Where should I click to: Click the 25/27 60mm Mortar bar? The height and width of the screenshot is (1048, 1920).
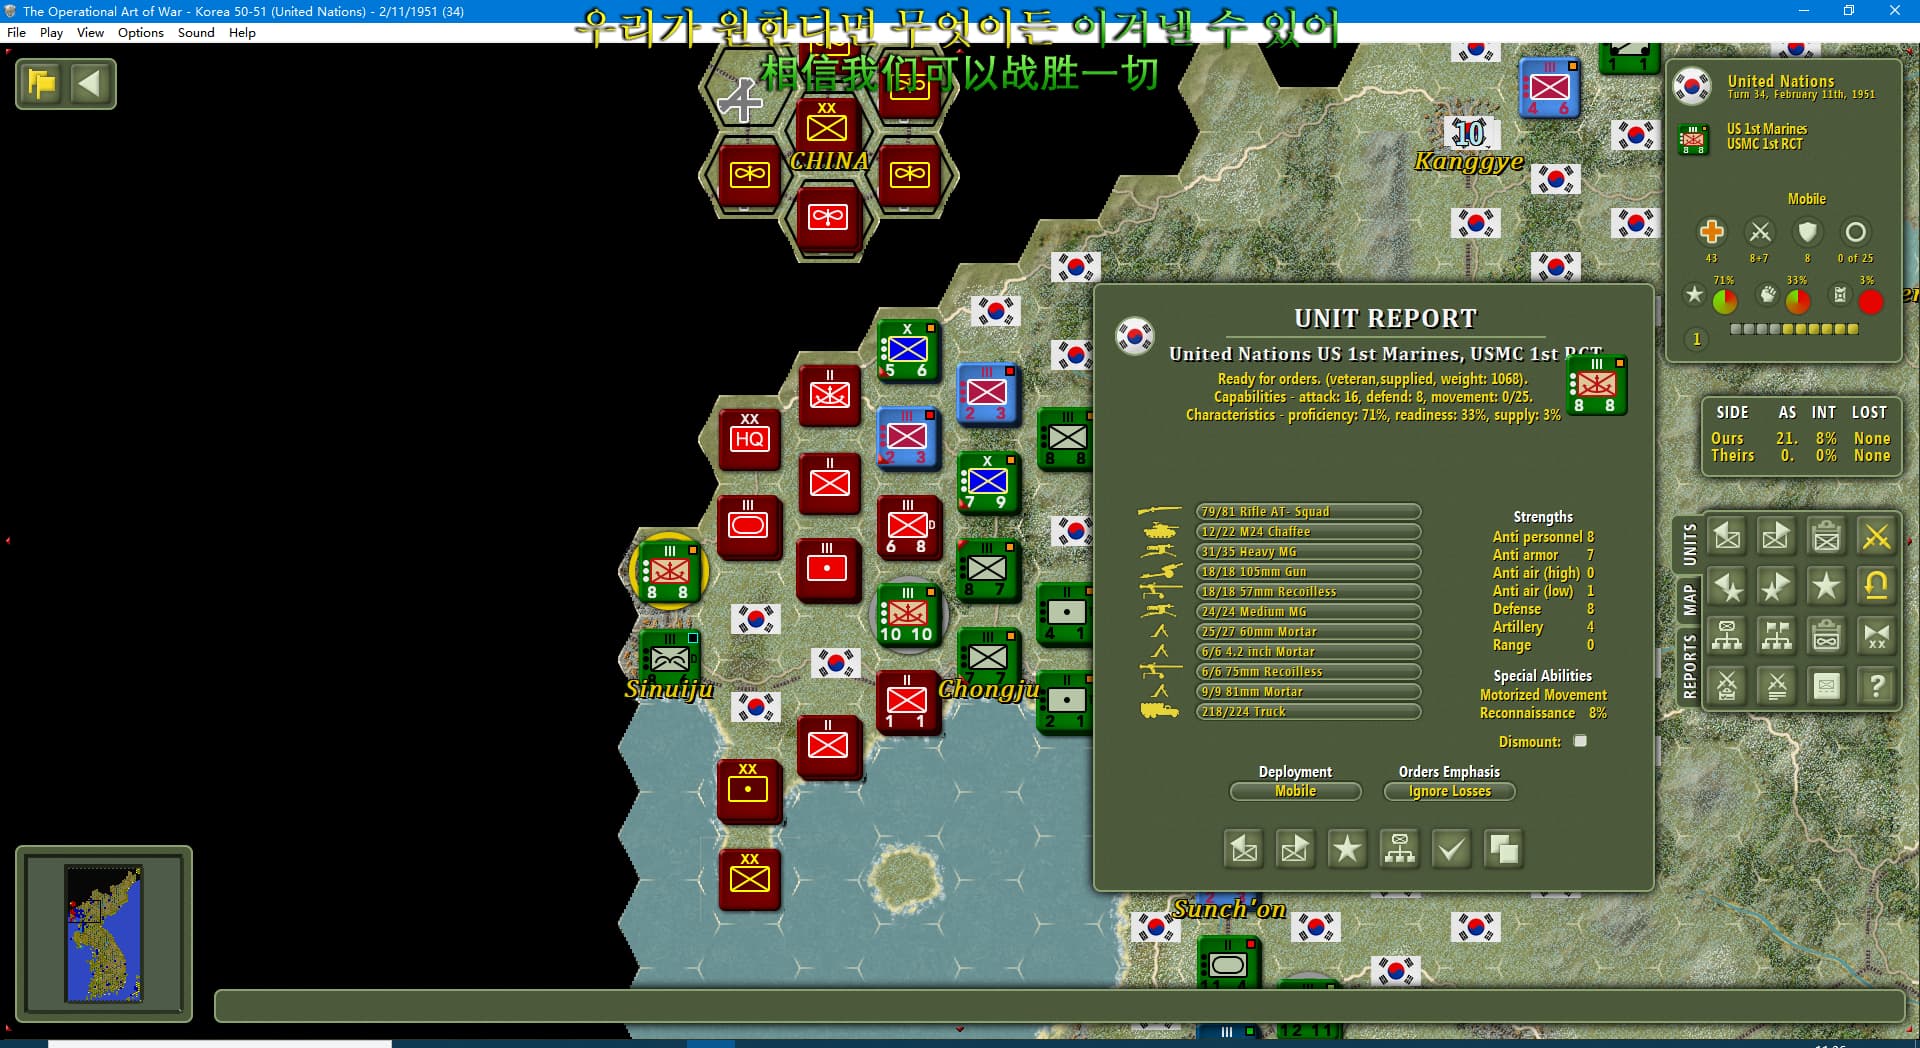[x=1309, y=631]
